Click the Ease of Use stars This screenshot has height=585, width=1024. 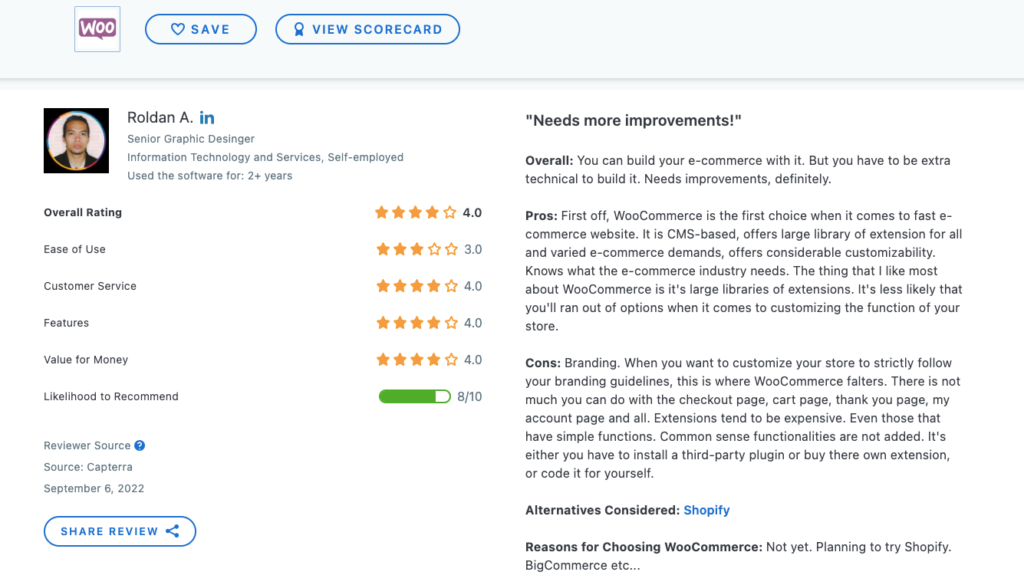click(x=416, y=249)
